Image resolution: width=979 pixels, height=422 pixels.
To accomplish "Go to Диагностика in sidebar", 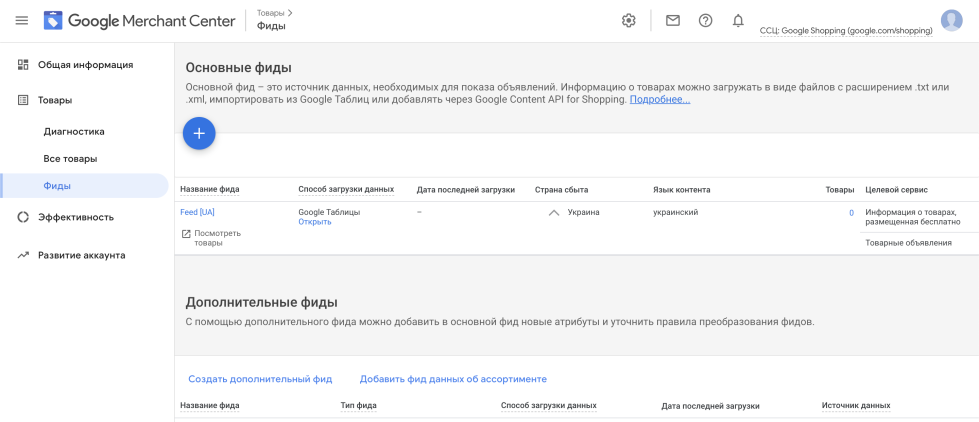I will click(x=74, y=132).
